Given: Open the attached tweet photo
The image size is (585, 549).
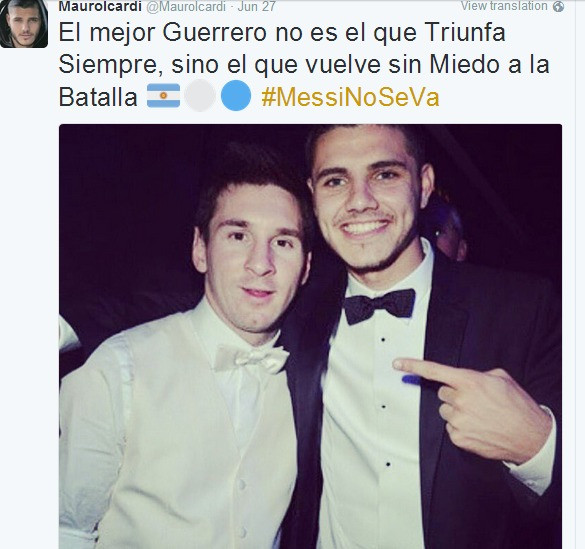Looking at the screenshot, I should pyautogui.click(x=310, y=336).
